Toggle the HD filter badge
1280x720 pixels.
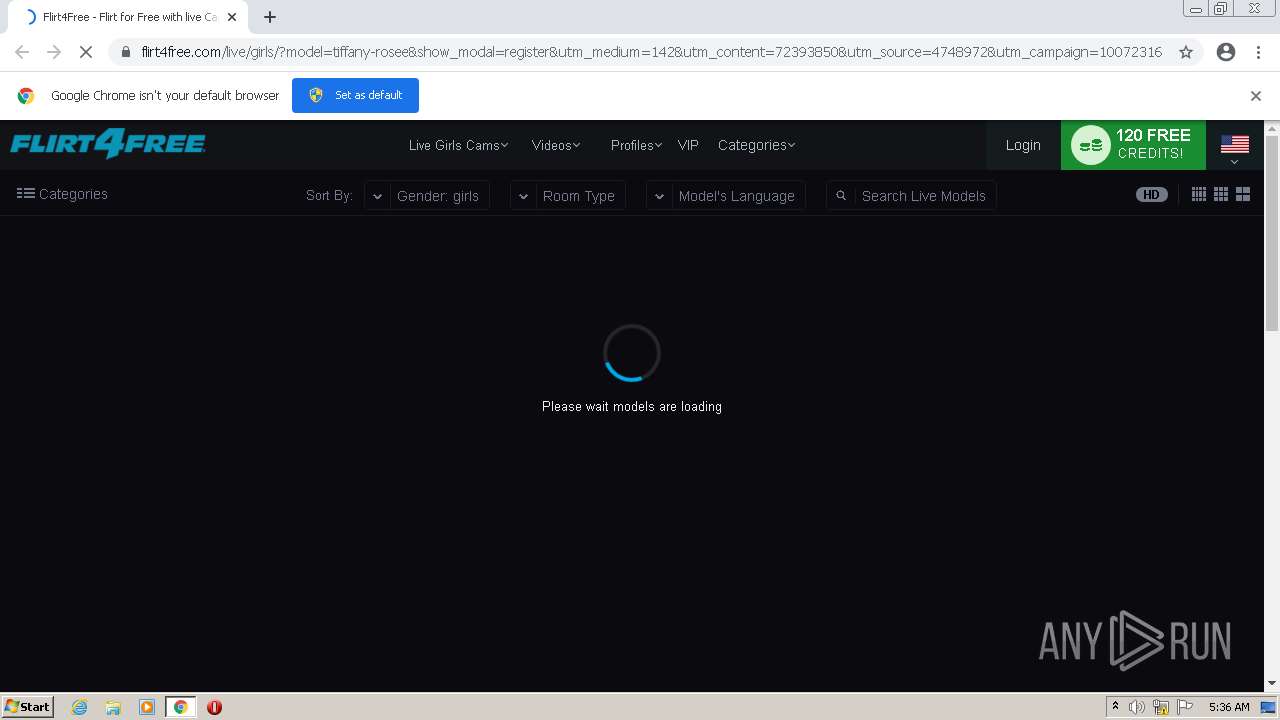tap(1151, 195)
